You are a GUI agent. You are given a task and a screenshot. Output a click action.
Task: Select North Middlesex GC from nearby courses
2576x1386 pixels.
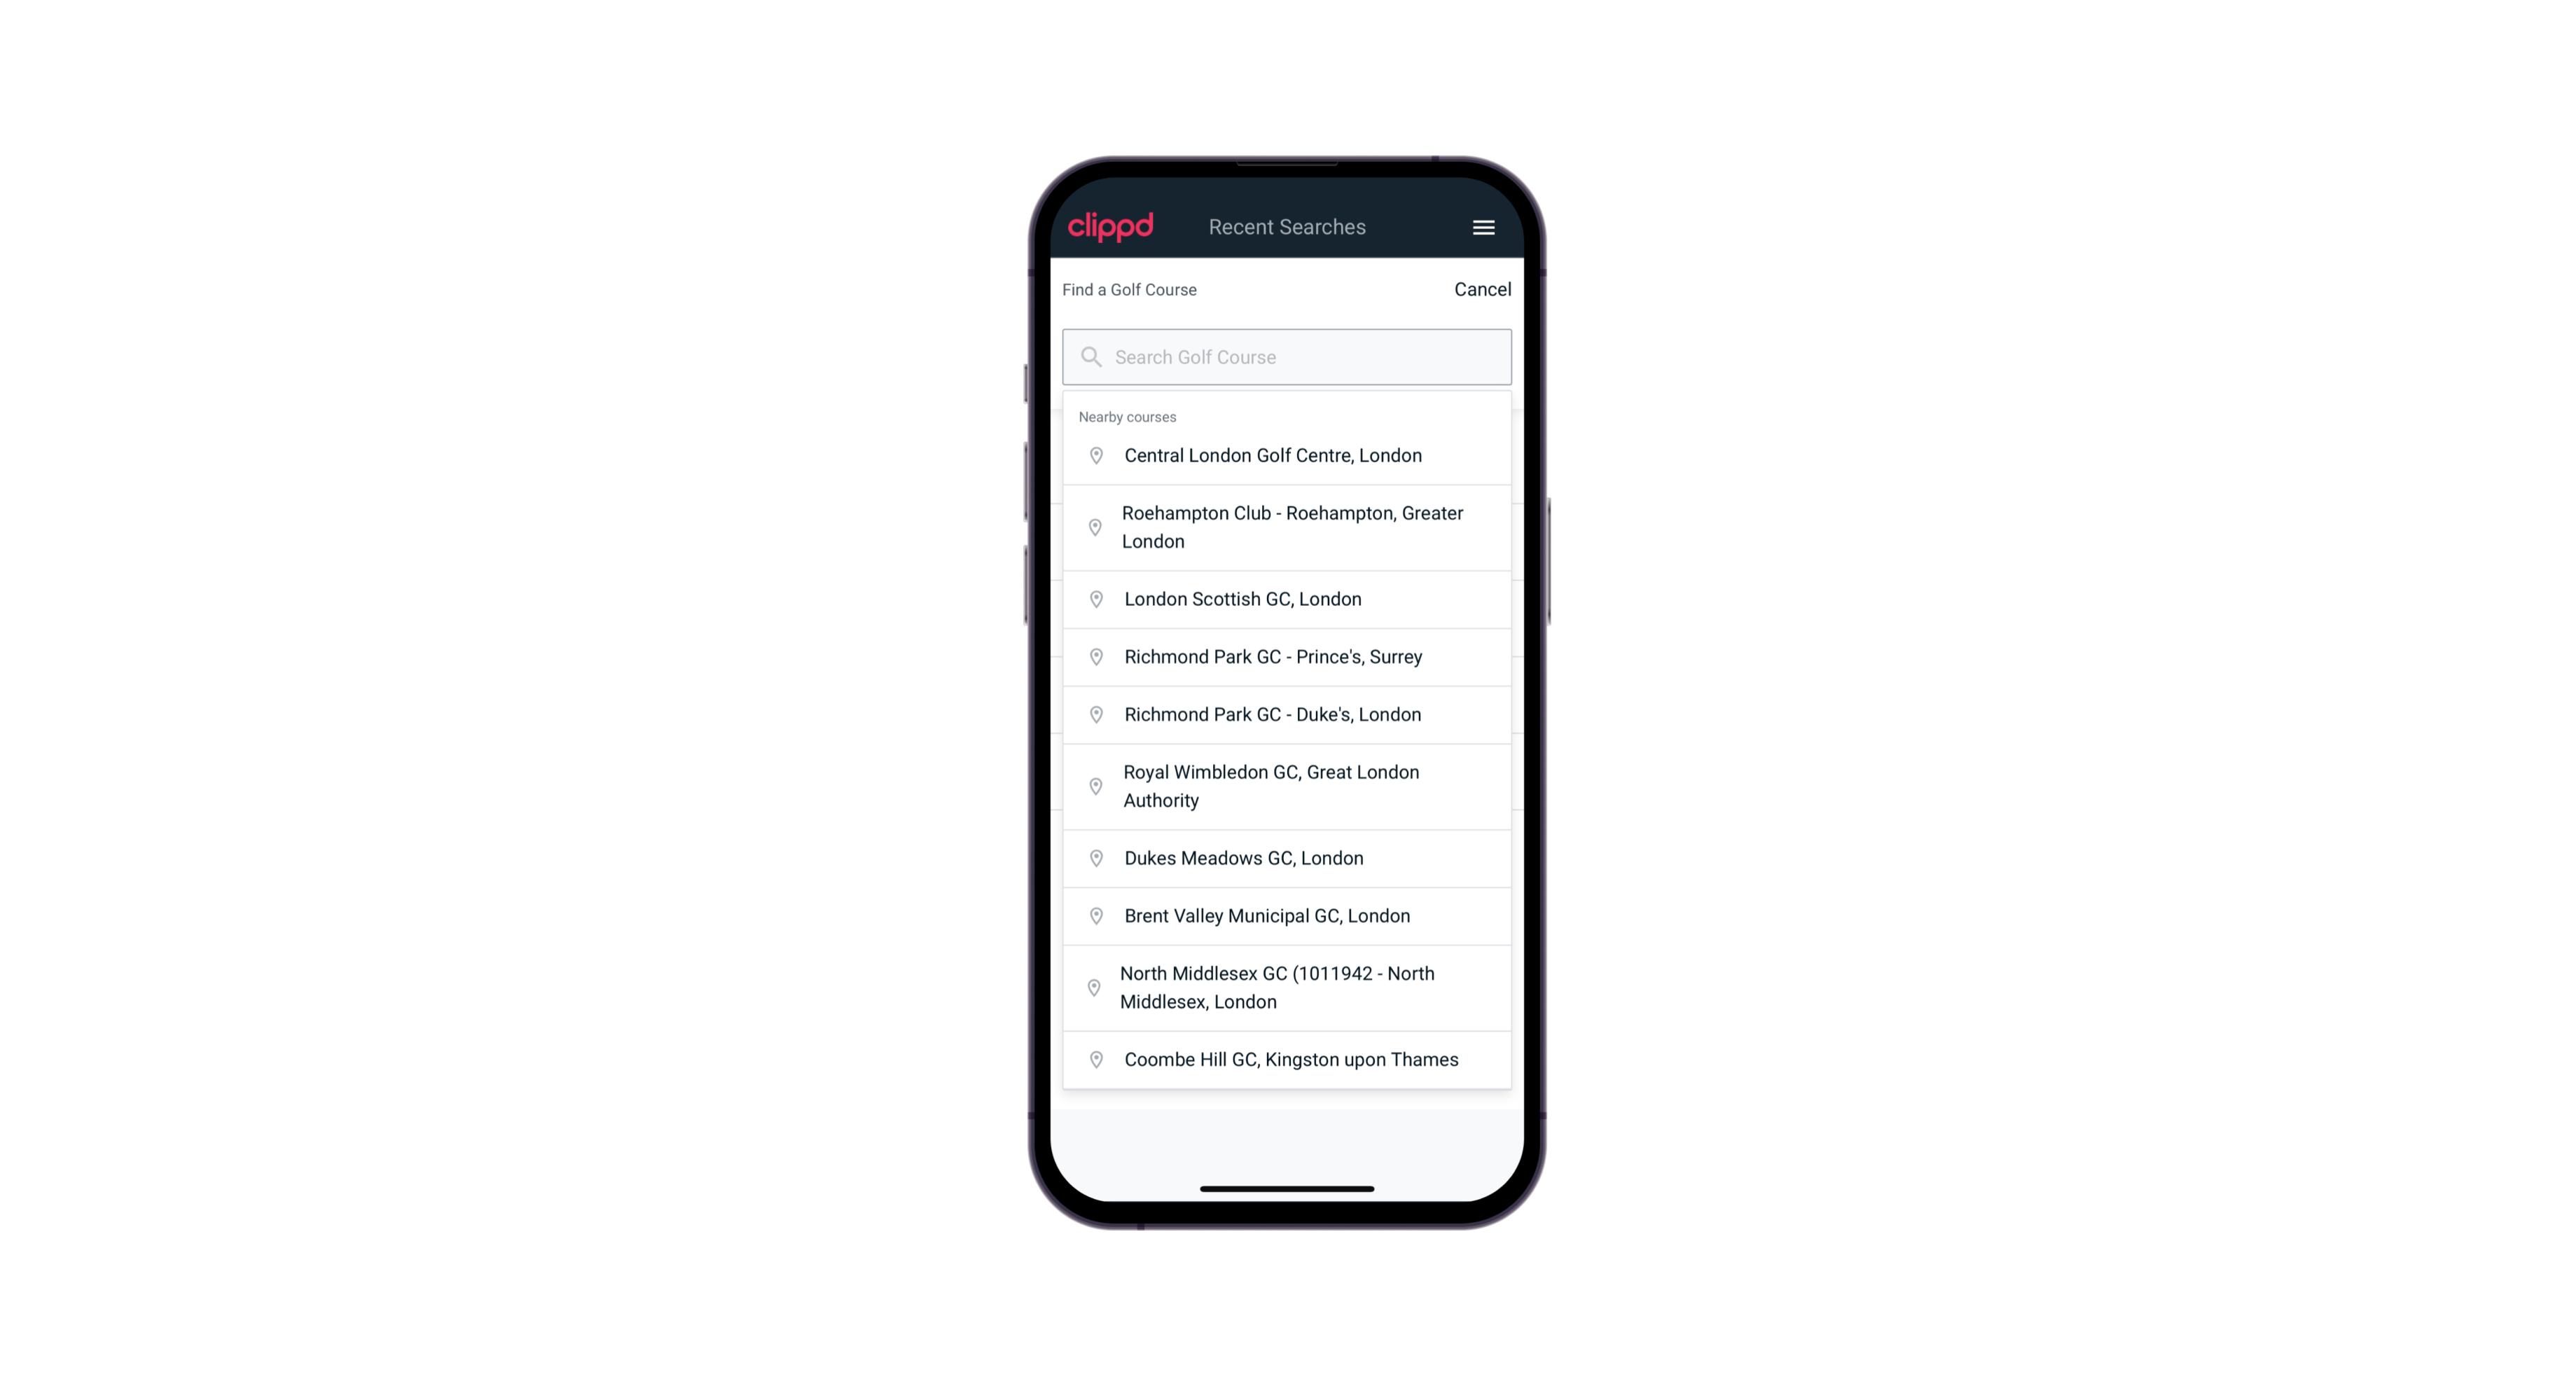tap(1288, 987)
